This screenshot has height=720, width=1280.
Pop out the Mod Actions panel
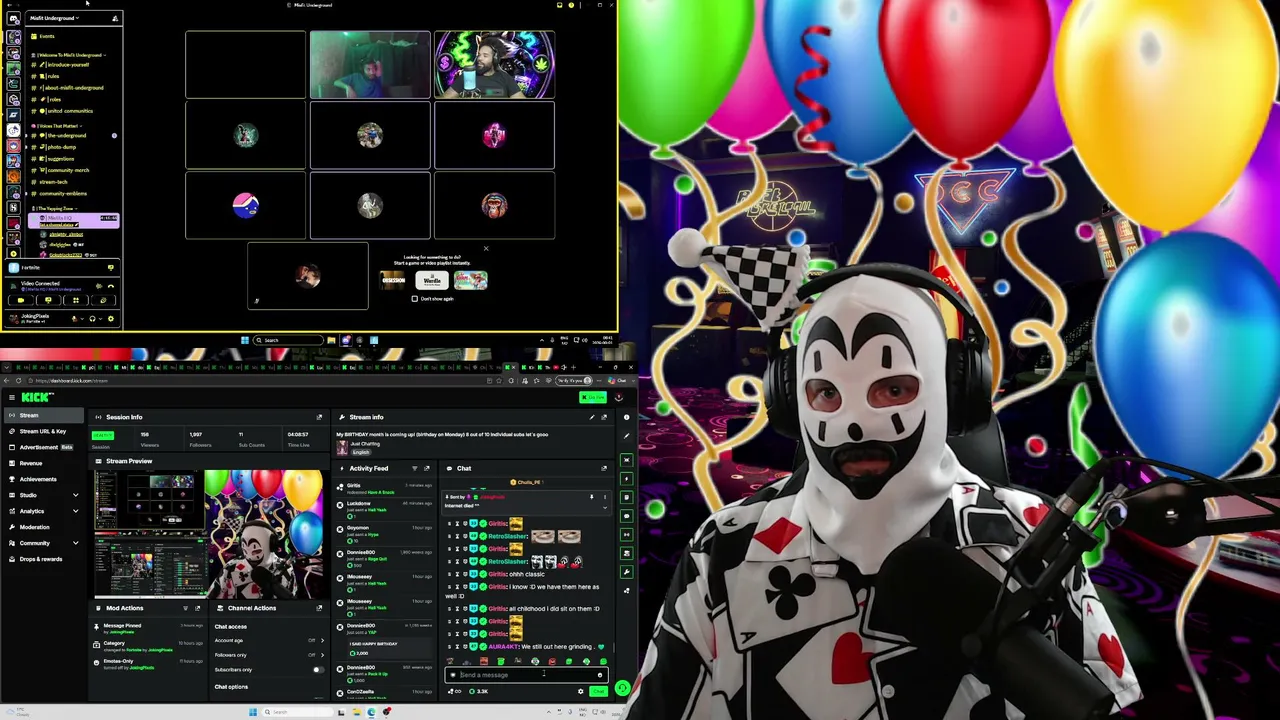pyautogui.click(x=197, y=608)
